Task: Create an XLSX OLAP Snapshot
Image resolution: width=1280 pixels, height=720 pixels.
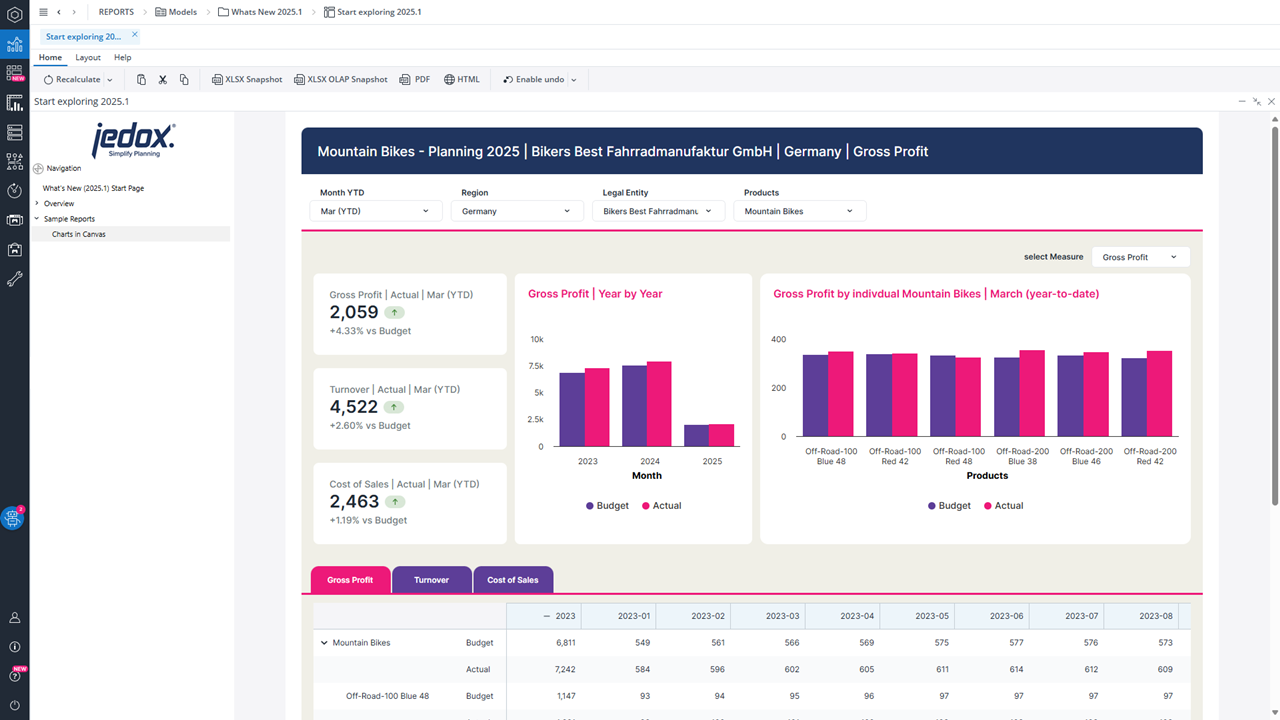Action: pyautogui.click(x=341, y=80)
